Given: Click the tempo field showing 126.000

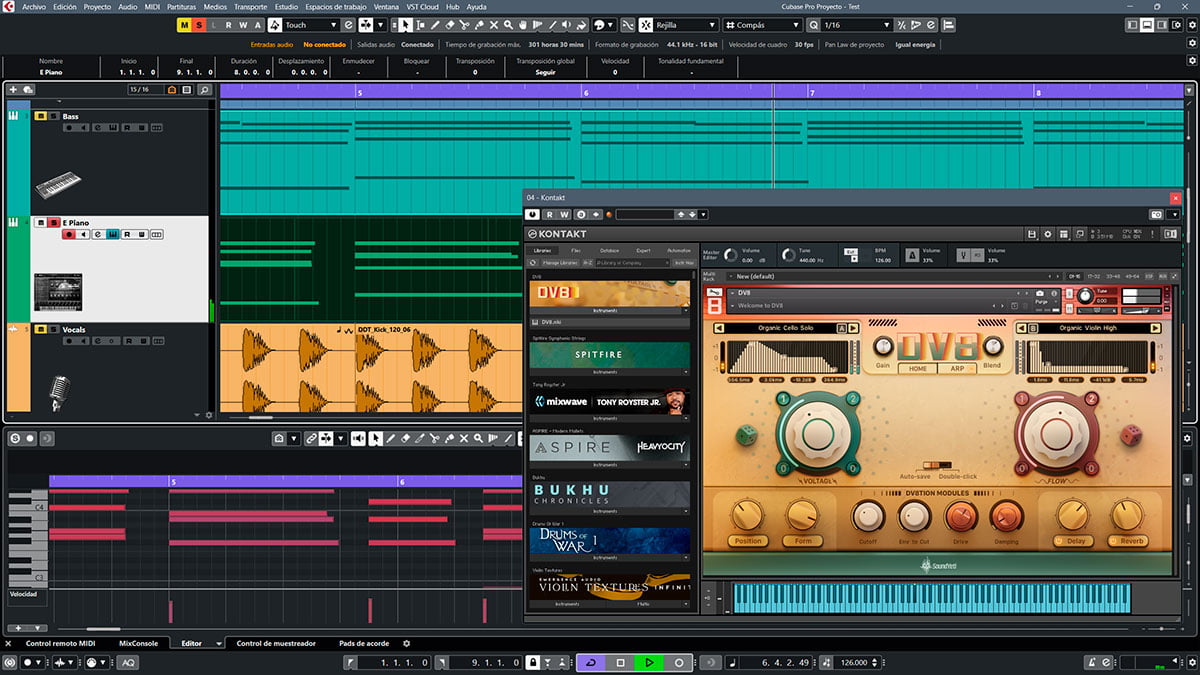Looking at the screenshot, I should 856,662.
